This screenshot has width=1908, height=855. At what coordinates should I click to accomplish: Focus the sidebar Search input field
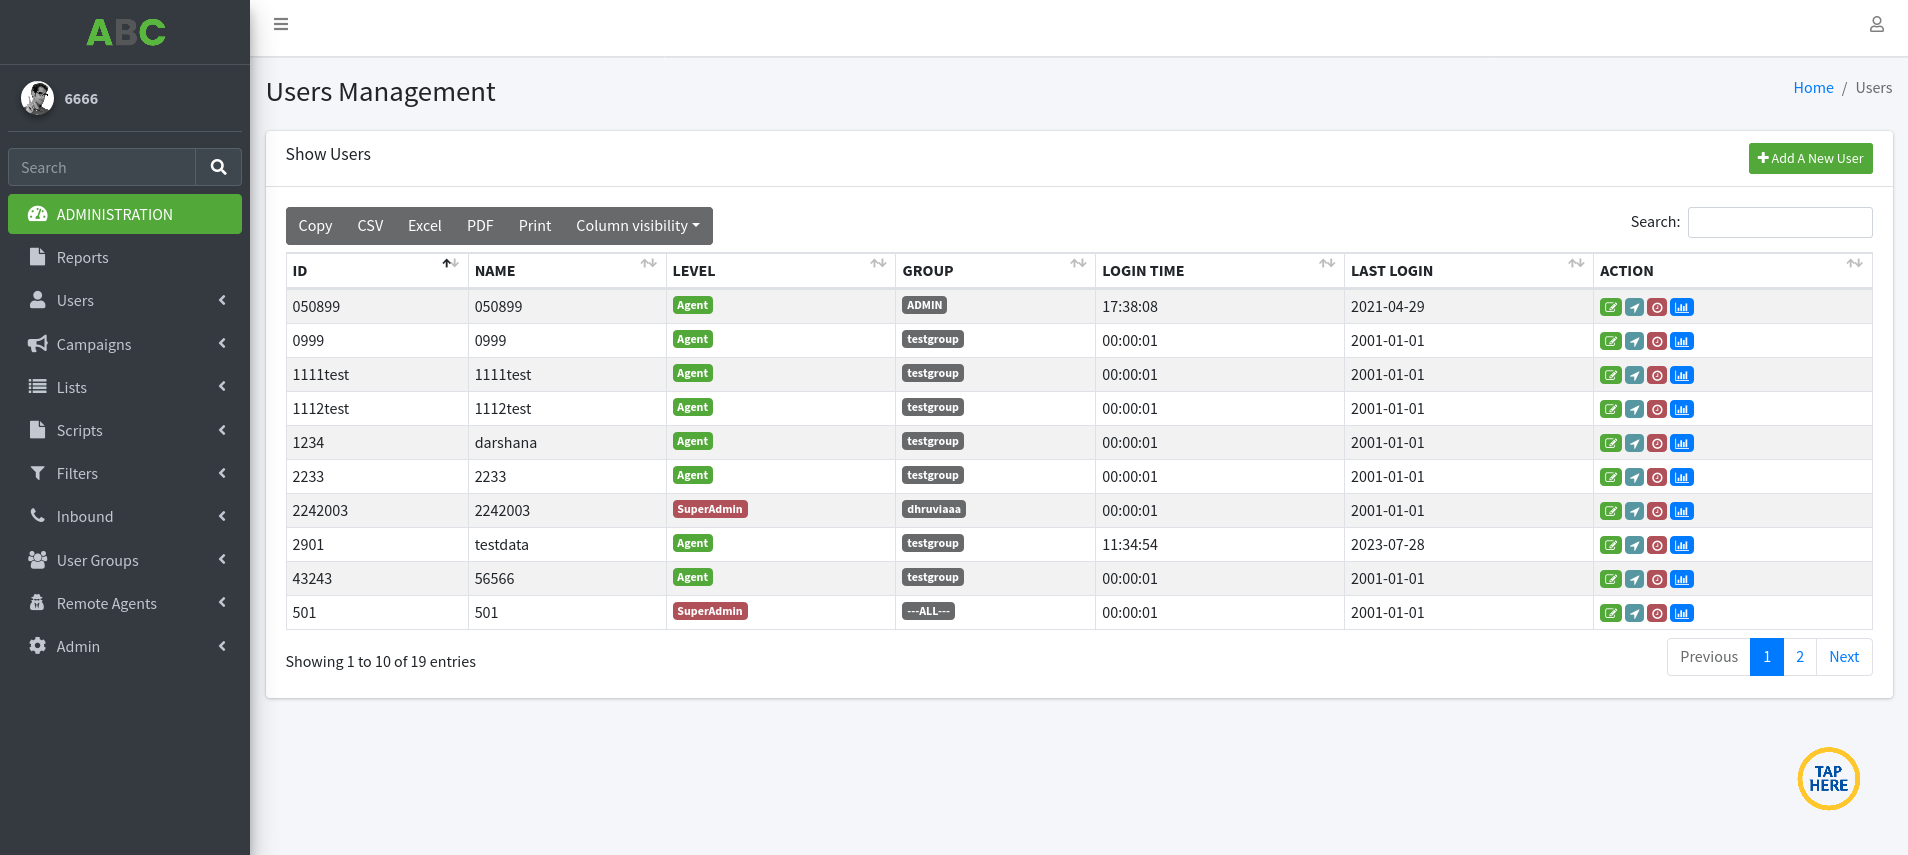pos(102,167)
